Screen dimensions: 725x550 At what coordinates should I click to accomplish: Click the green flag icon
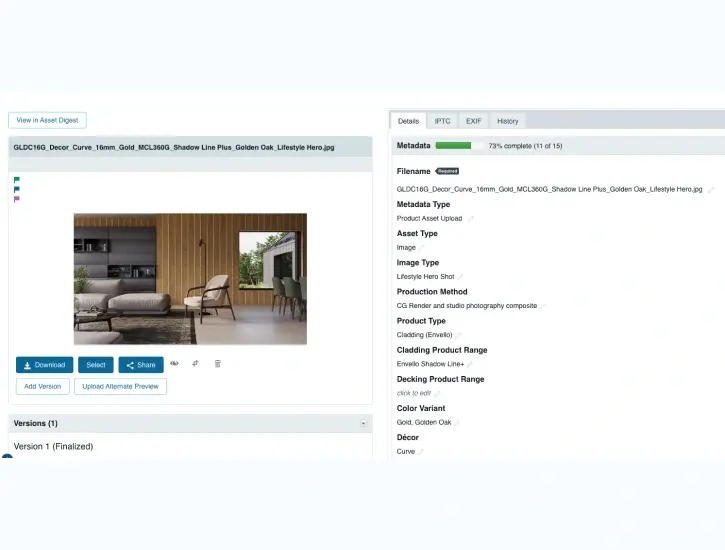point(17,180)
